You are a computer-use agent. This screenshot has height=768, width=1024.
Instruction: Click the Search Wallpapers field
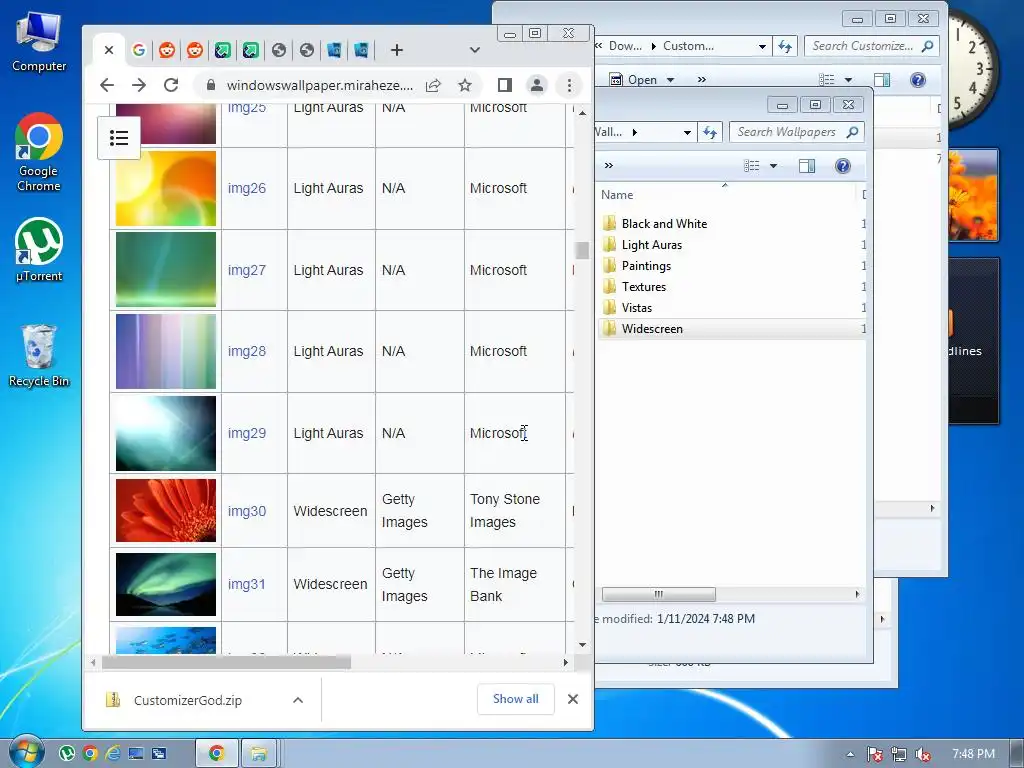[797, 132]
